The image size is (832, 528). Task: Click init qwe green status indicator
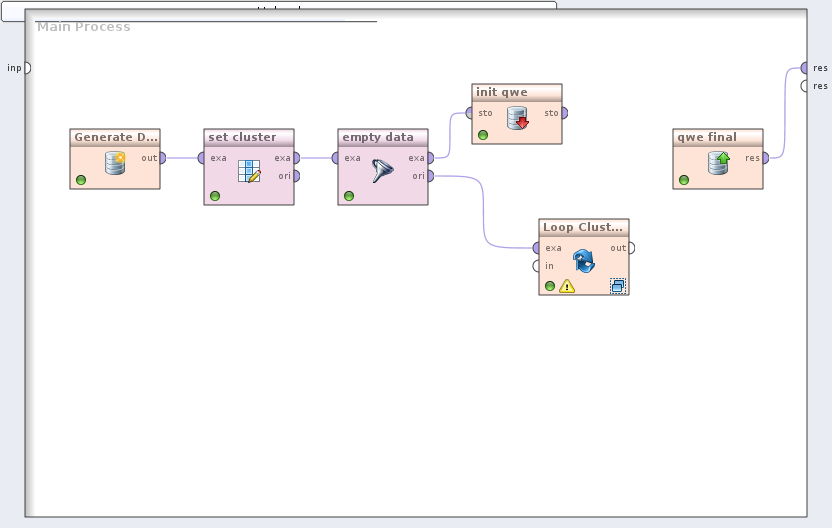tap(483, 135)
